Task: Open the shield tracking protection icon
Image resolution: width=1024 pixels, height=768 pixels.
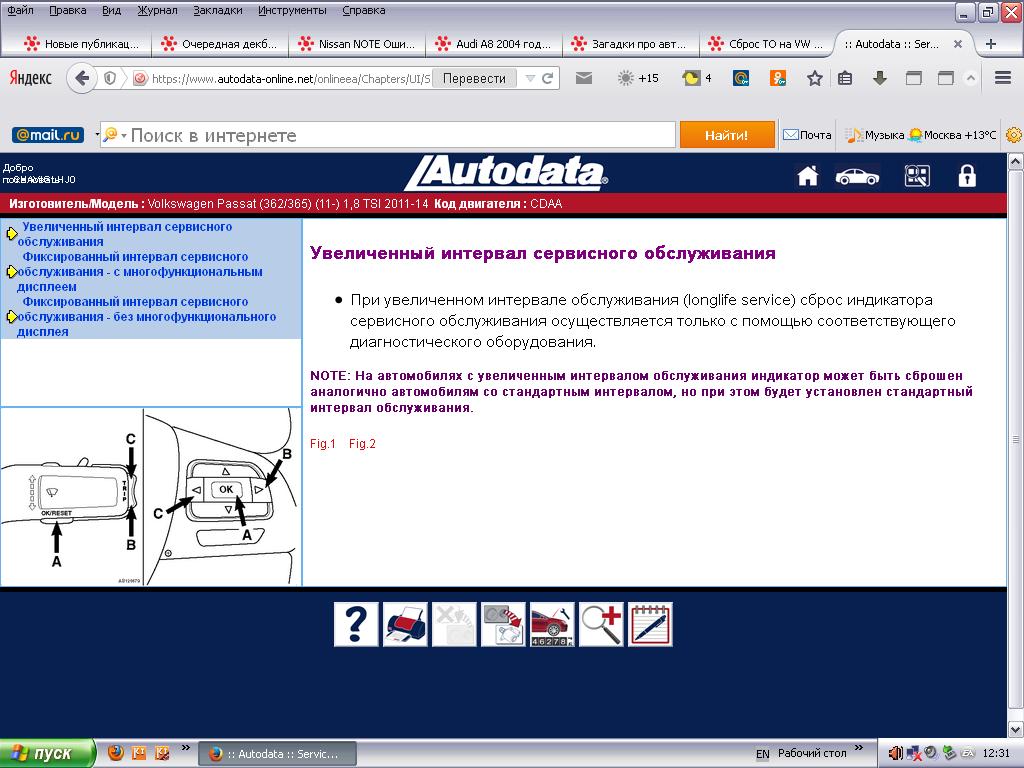Action: 110,78
